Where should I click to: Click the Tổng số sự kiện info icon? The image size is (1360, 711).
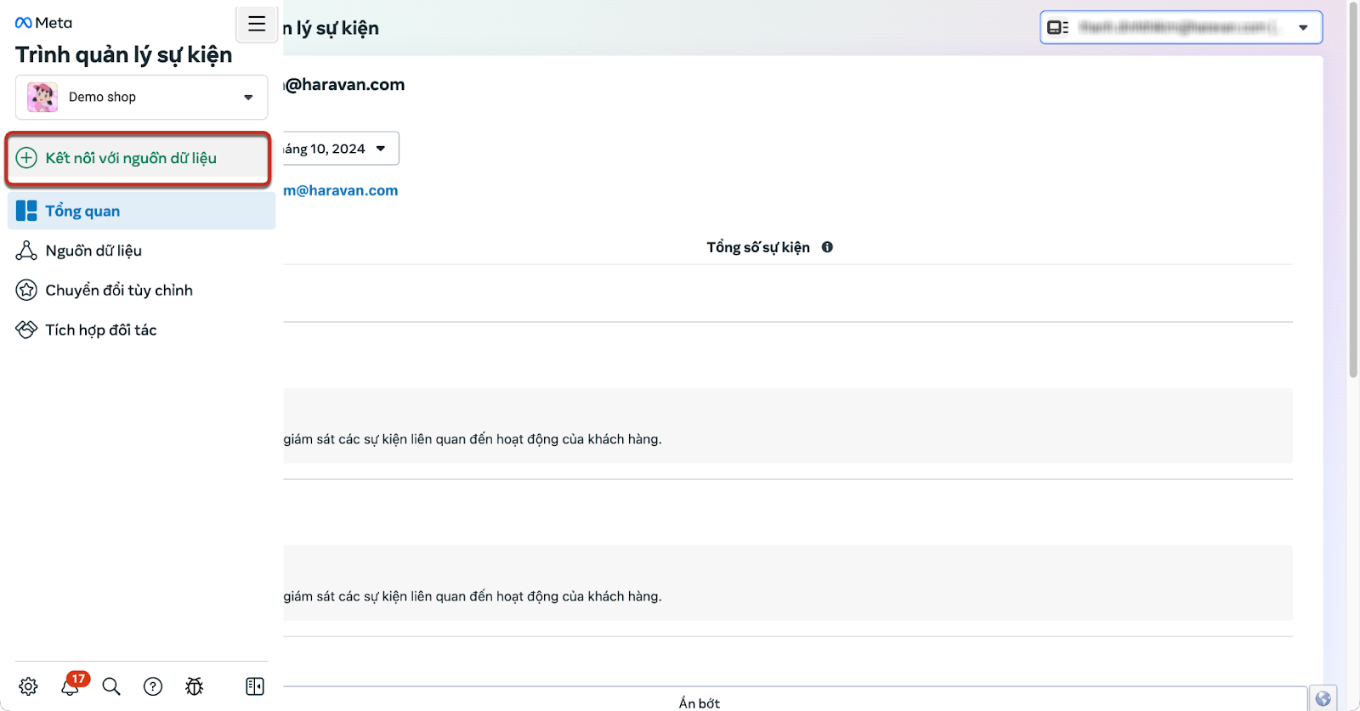827,247
